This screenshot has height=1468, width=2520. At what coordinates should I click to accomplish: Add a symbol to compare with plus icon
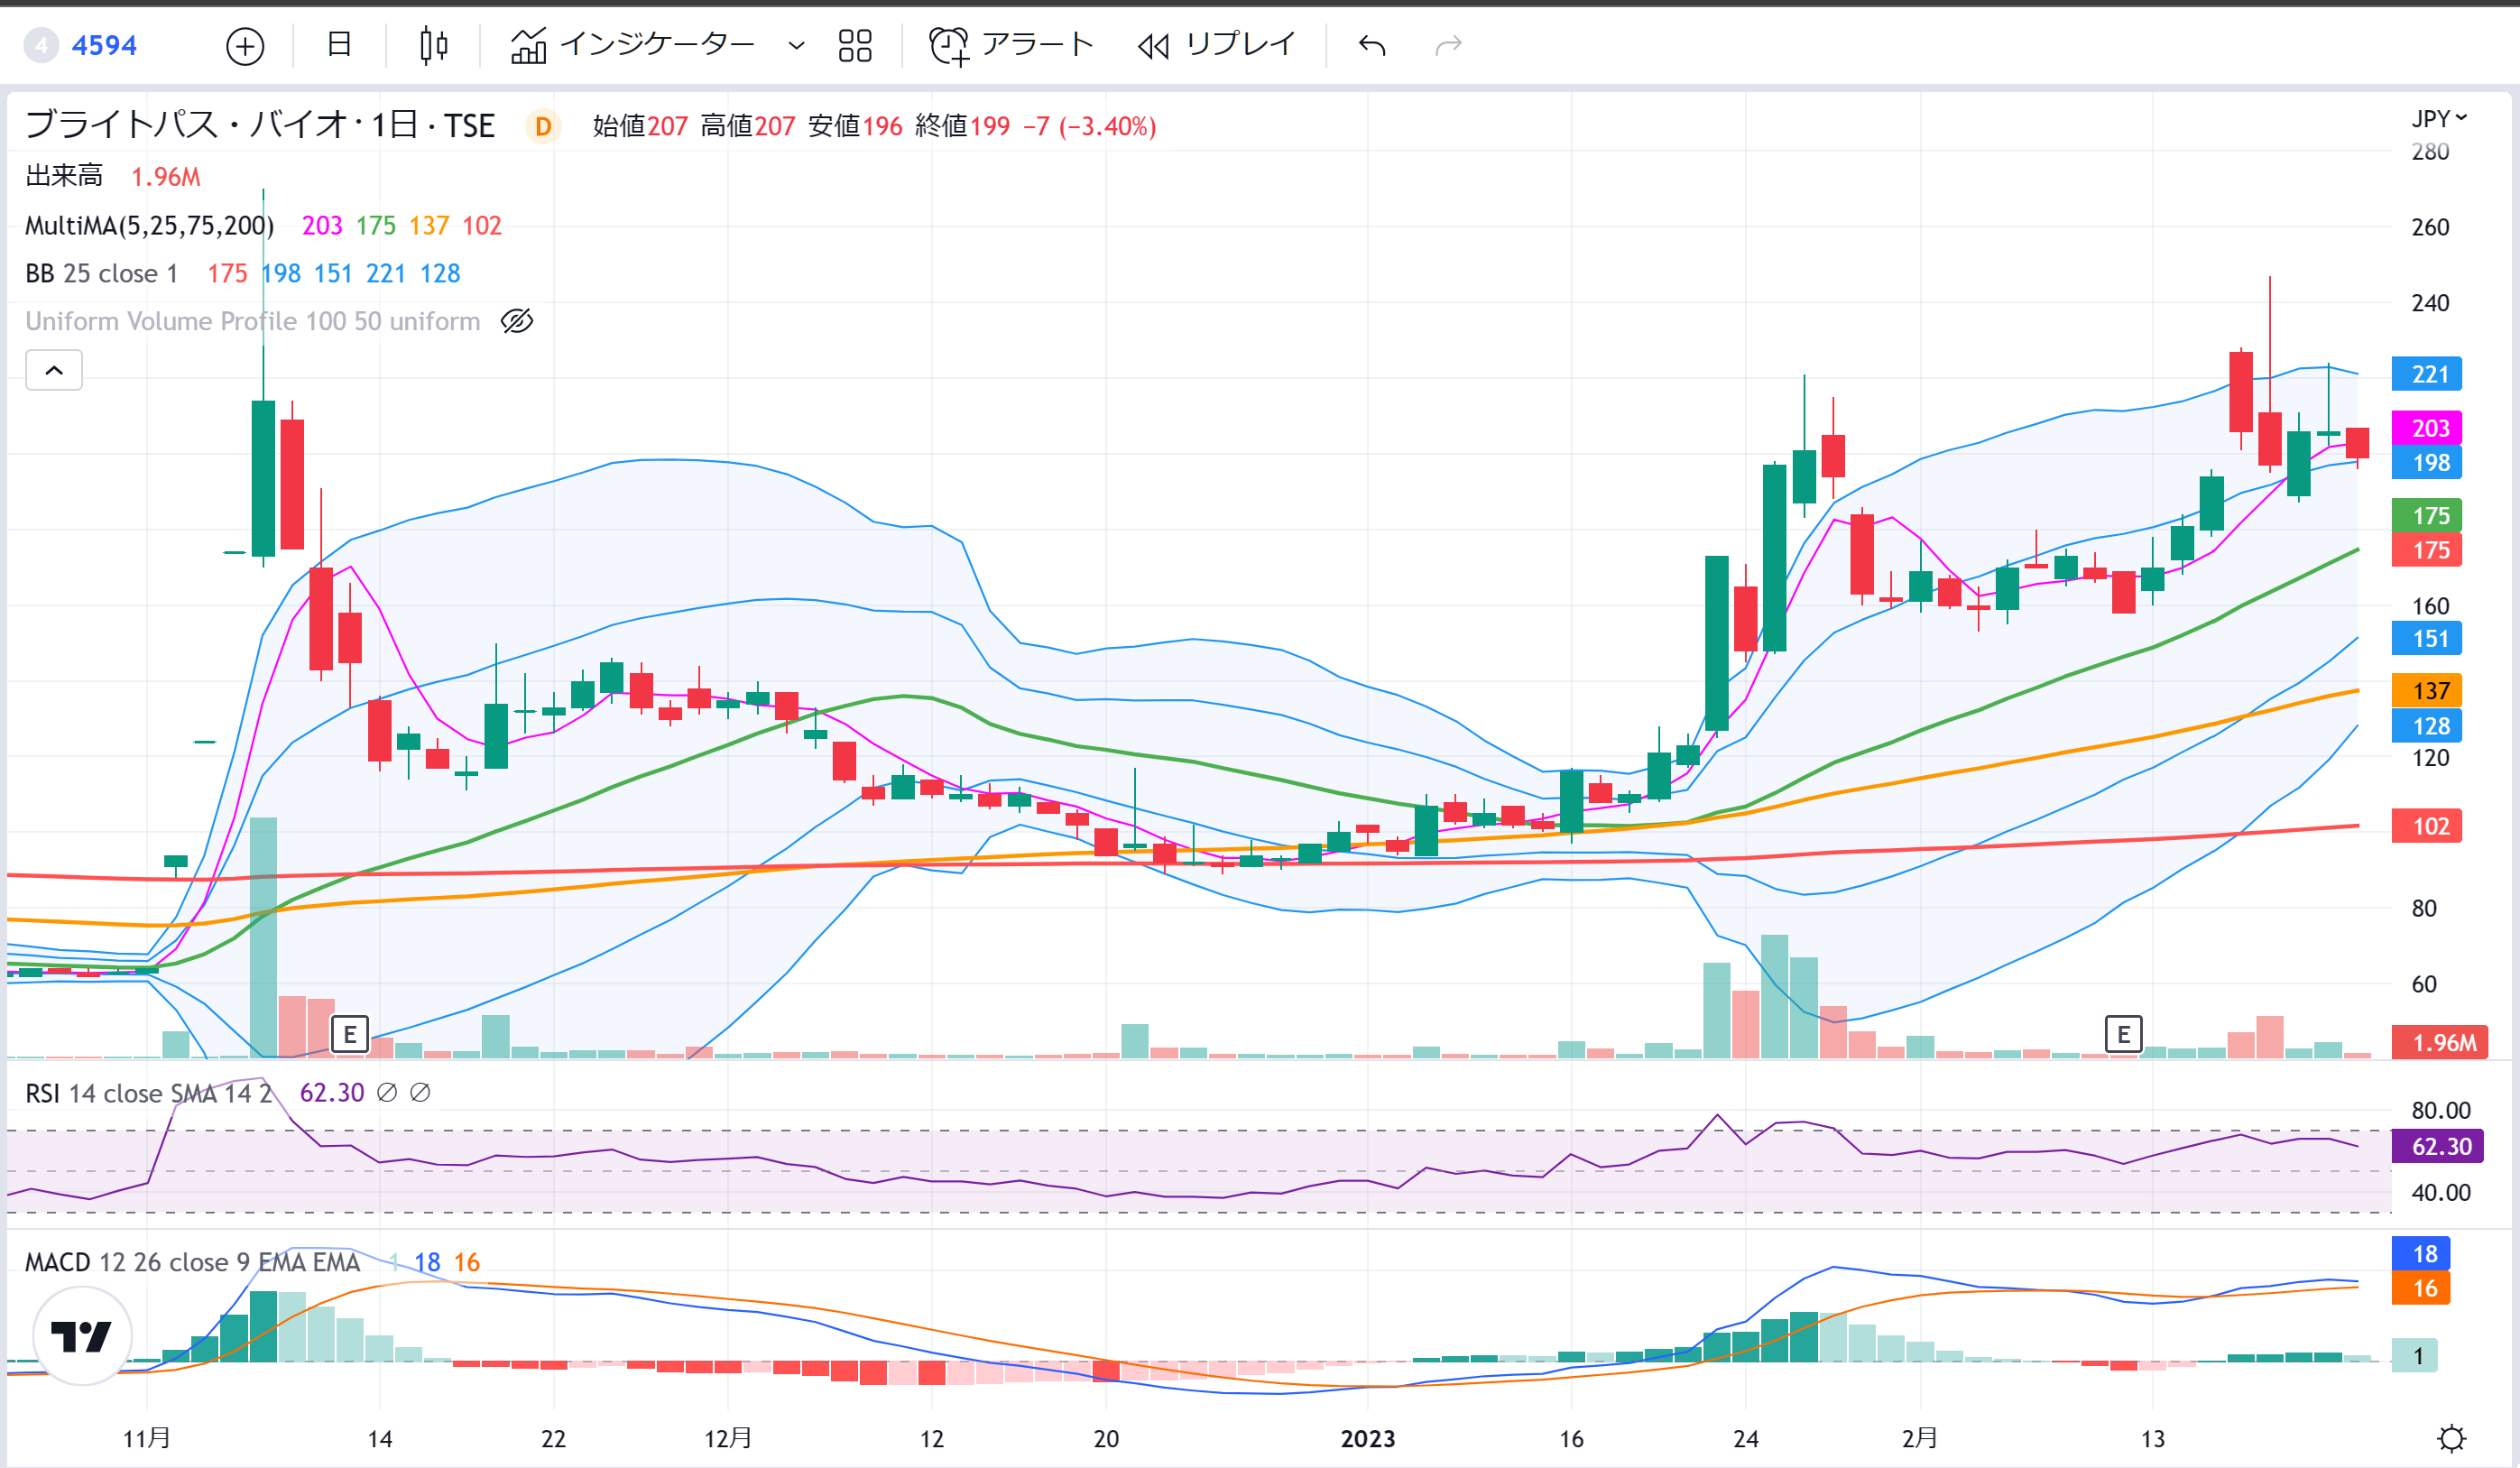coord(245,46)
